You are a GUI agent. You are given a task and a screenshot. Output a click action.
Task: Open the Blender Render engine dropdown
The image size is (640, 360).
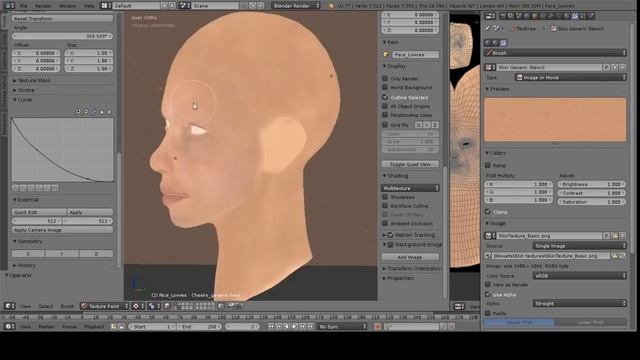click(297, 6)
